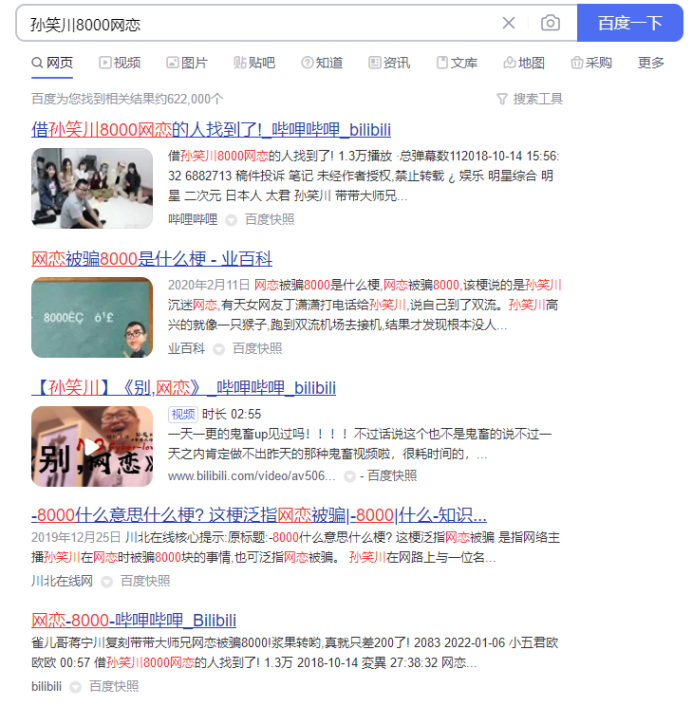Switch to the 图片 tab
Screen dimensions: 692x707
(187, 63)
